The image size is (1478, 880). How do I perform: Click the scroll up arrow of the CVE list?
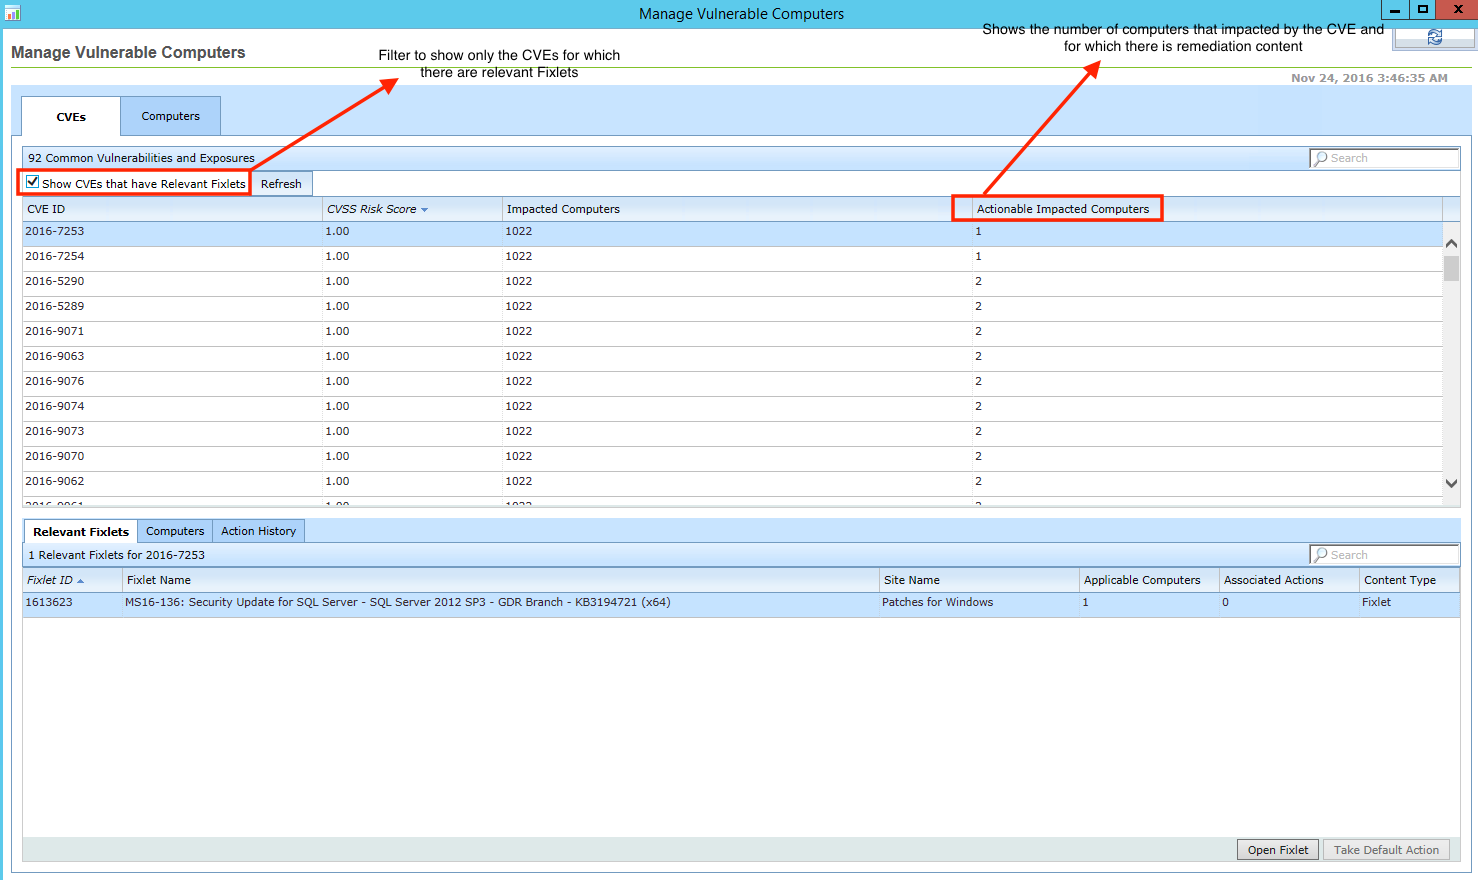pyautogui.click(x=1451, y=243)
